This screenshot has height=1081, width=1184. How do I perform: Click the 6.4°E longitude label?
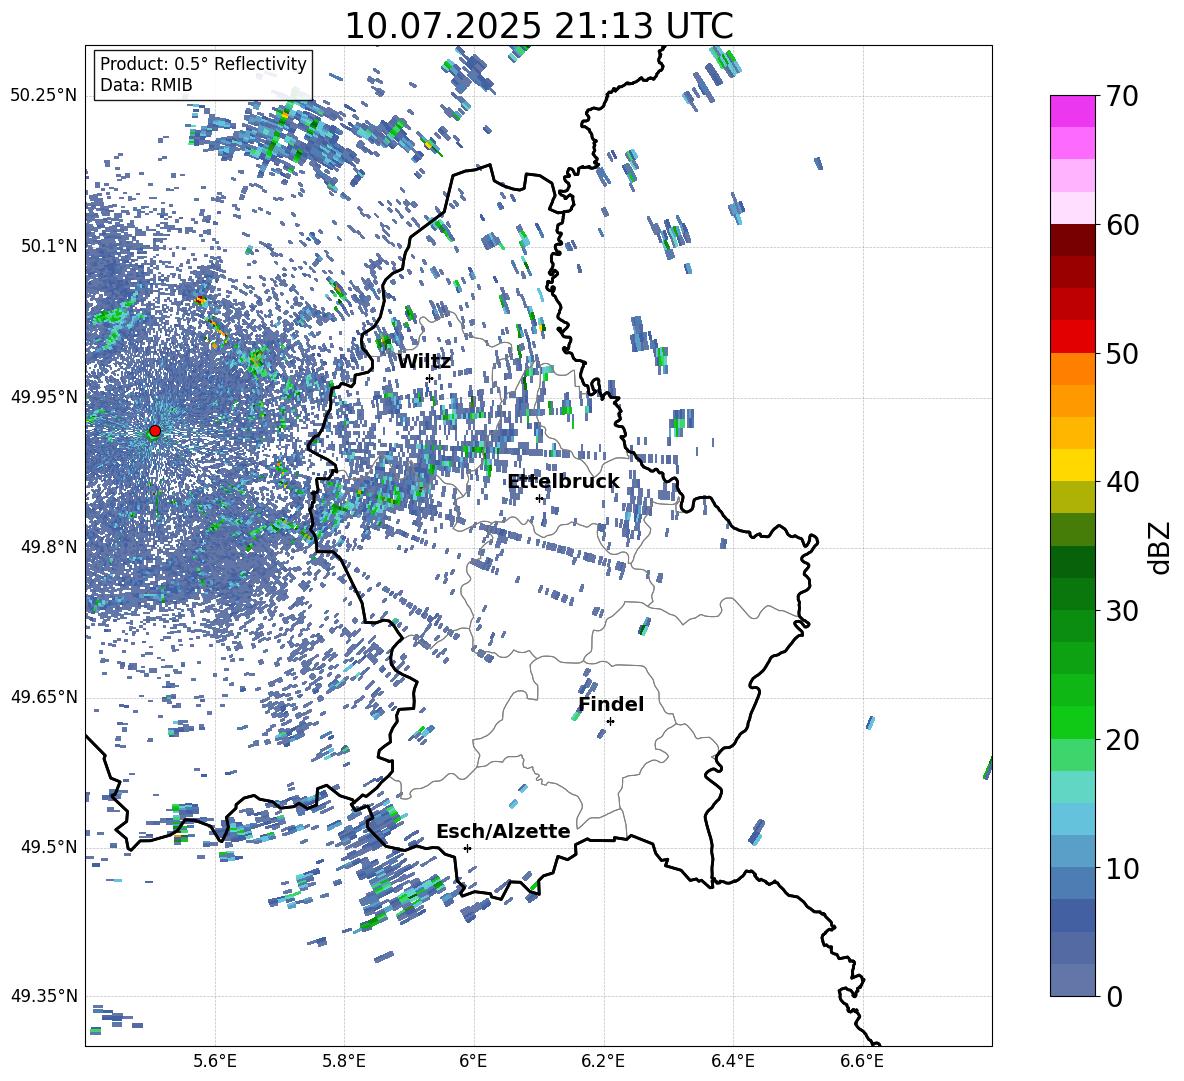coord(732,1061)
